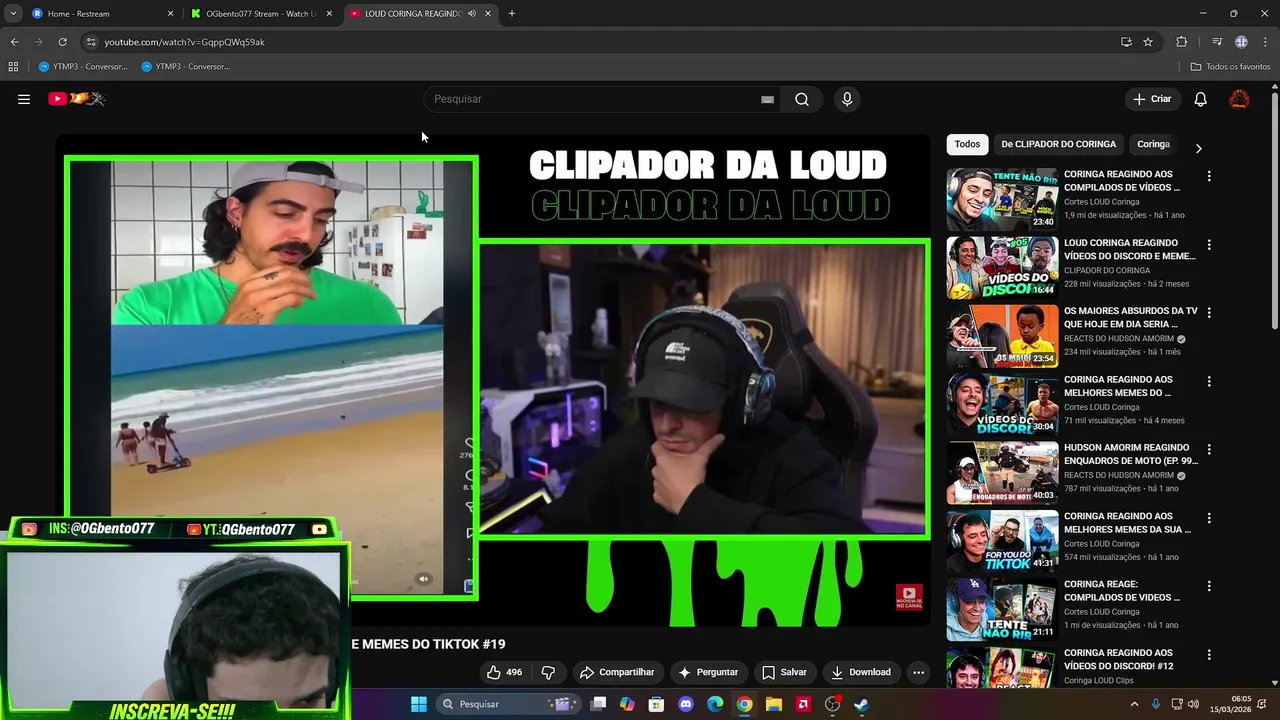
Task: Click the Windows taskbar Pesquisar box
Action: [508, 704]
